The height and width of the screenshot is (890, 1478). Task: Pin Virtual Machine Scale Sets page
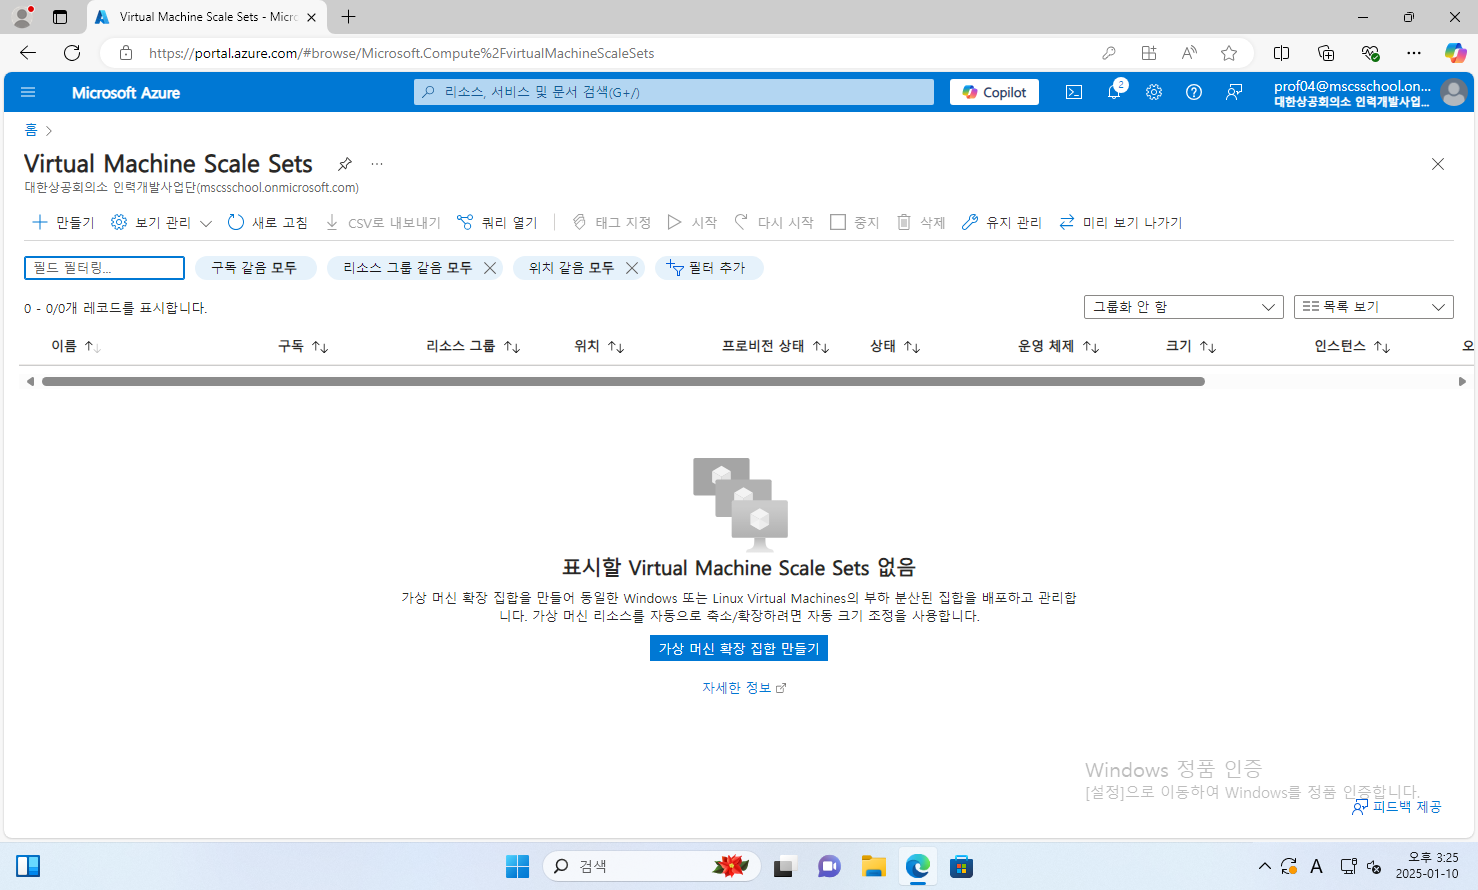coord(345,164)
